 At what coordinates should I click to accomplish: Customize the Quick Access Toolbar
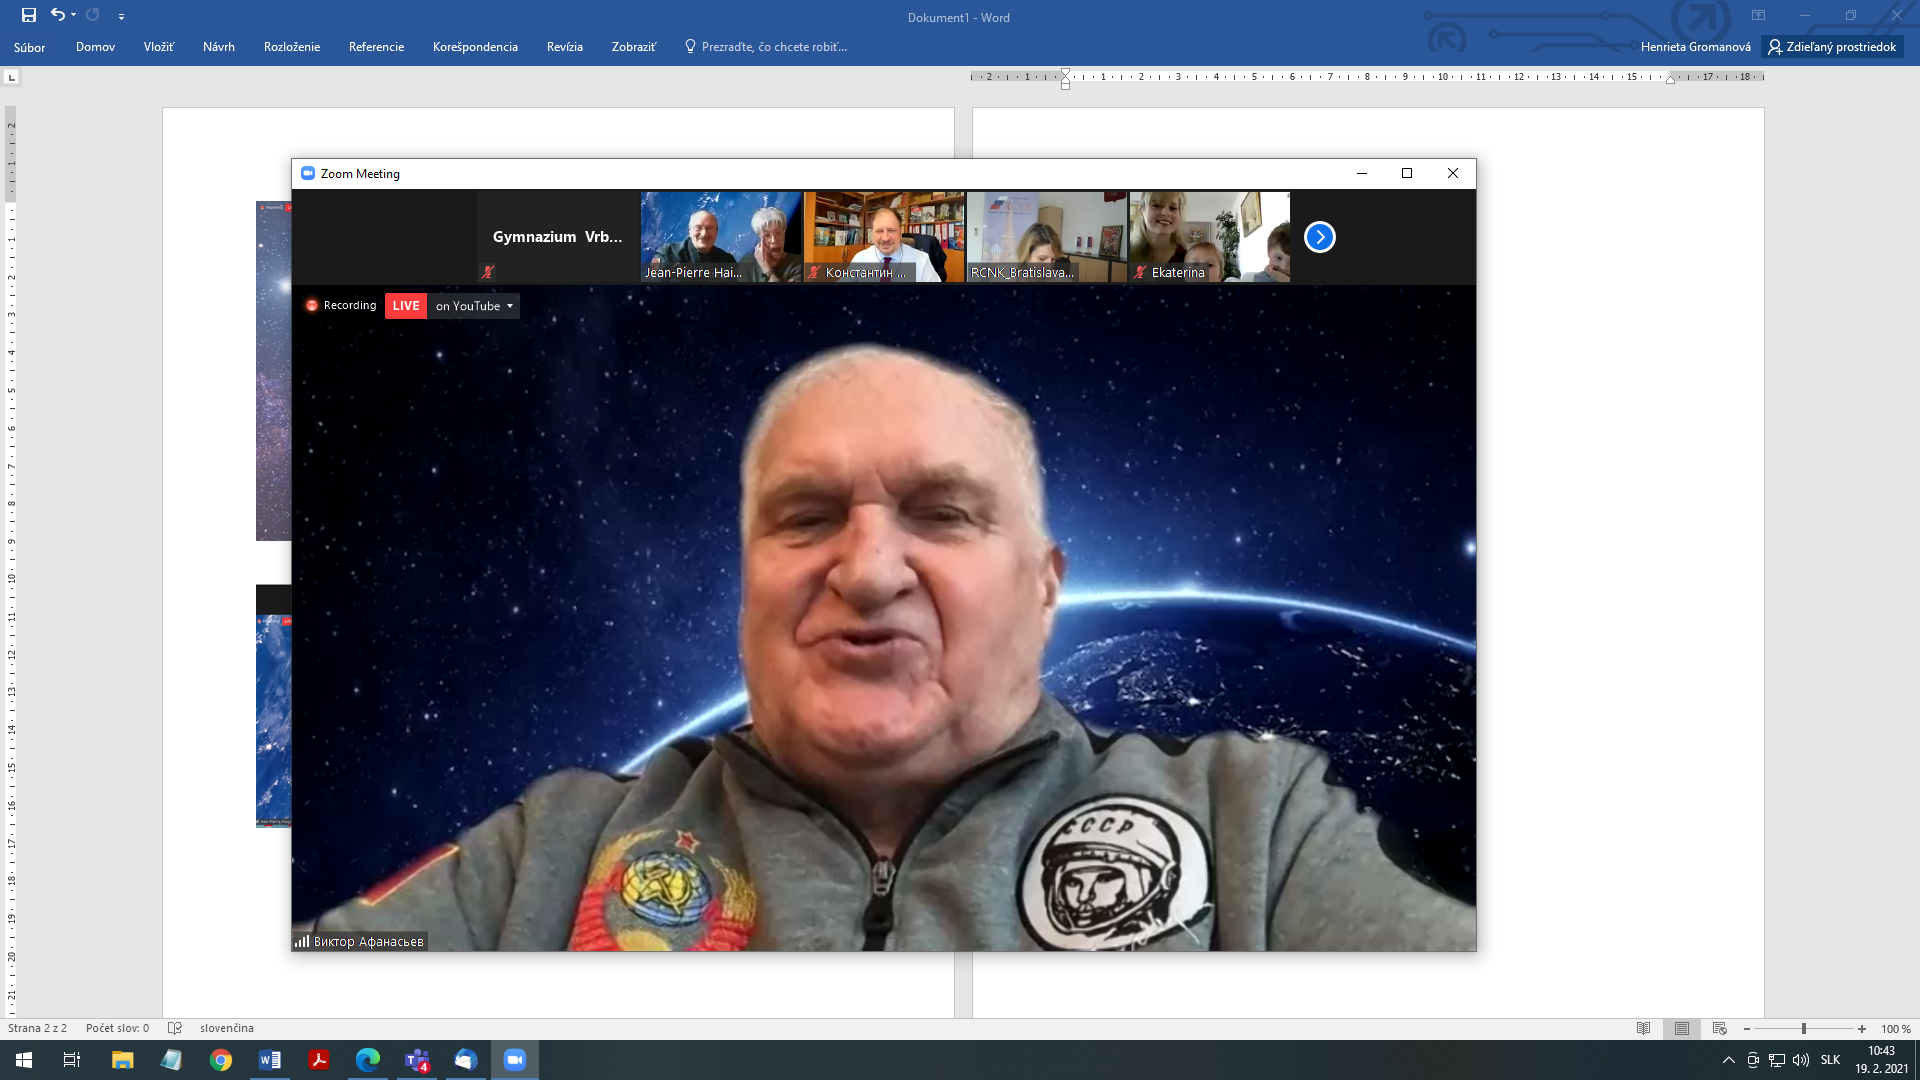(121, 16)
